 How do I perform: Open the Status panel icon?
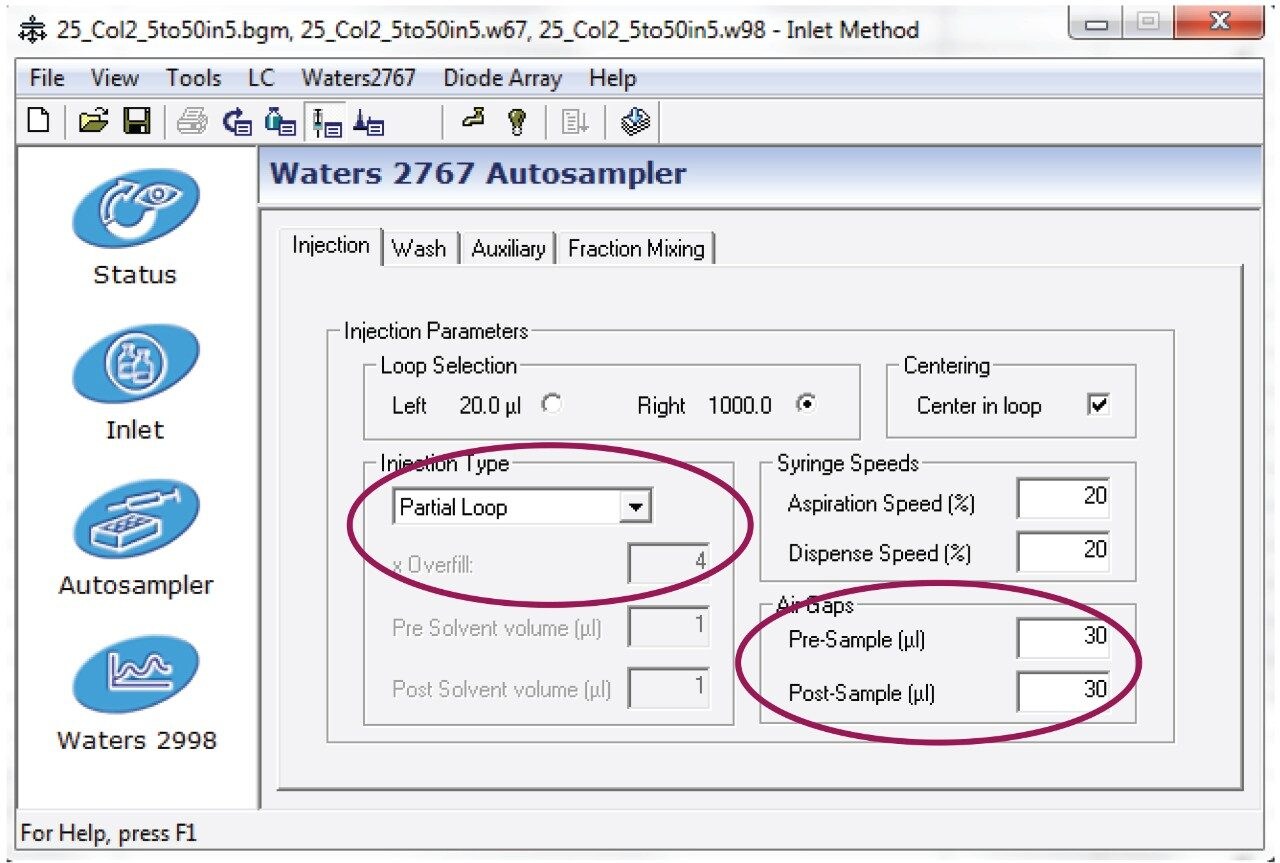[x=135, y=210]
